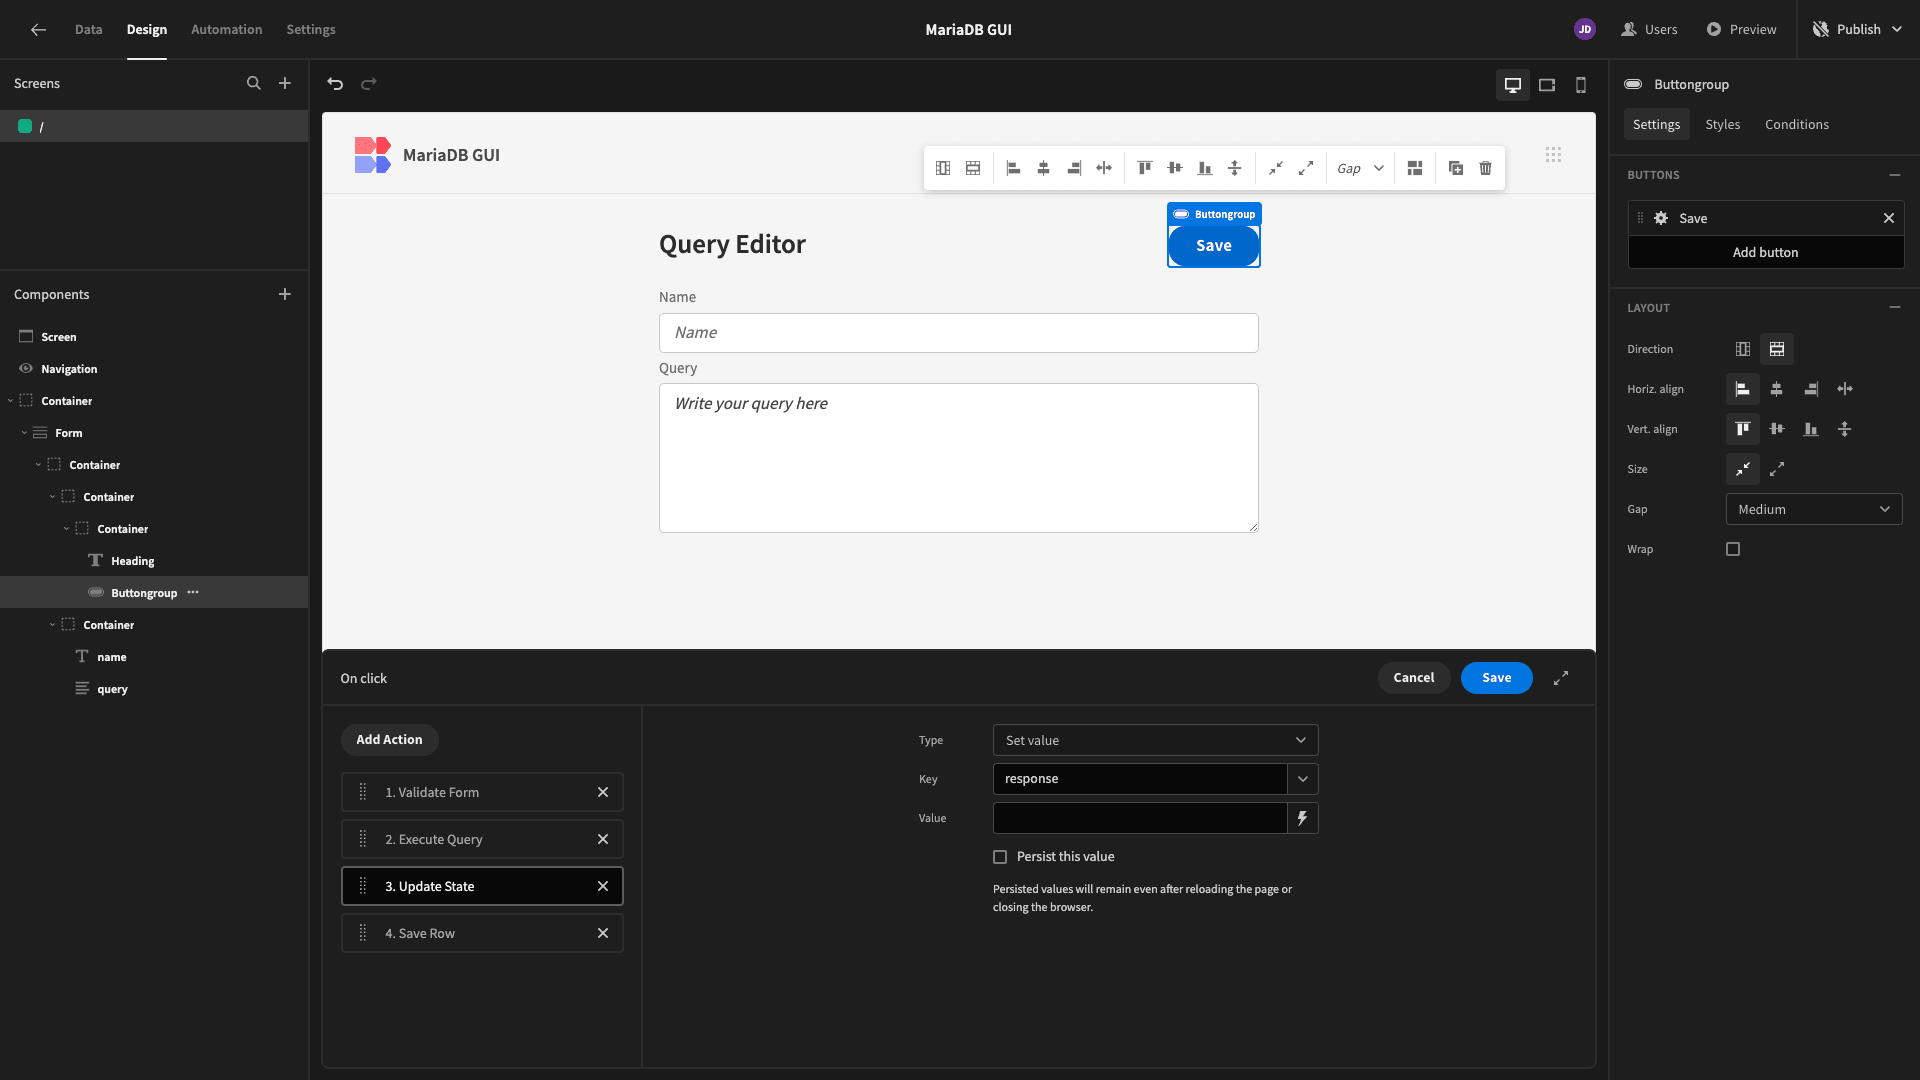Image resolution: width=1920 pixels, height=1080 pixels.
Task: Toggle the Wrap checkbox
Action: 1733,549
